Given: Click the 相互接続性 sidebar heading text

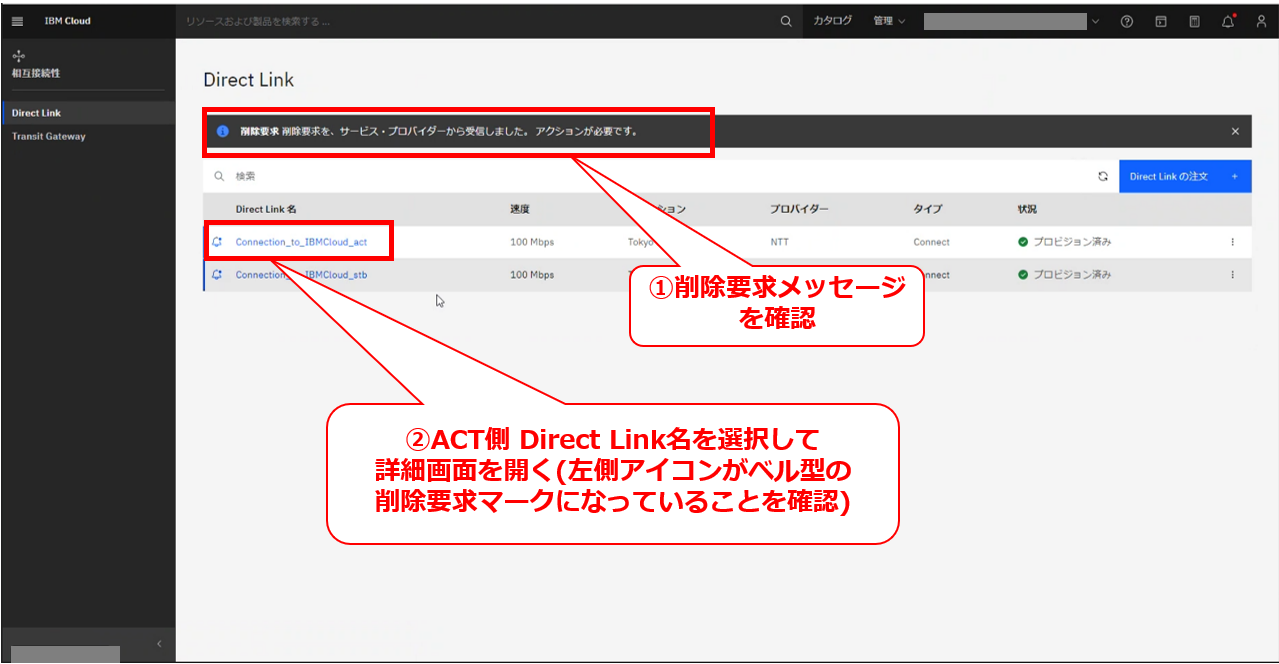Looking at the screenshot, I should (x=36, y=74).
